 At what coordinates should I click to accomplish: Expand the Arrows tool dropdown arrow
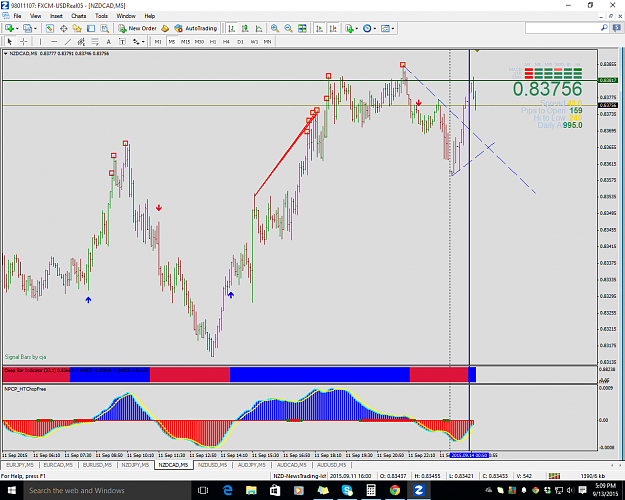tap(143, 42)
